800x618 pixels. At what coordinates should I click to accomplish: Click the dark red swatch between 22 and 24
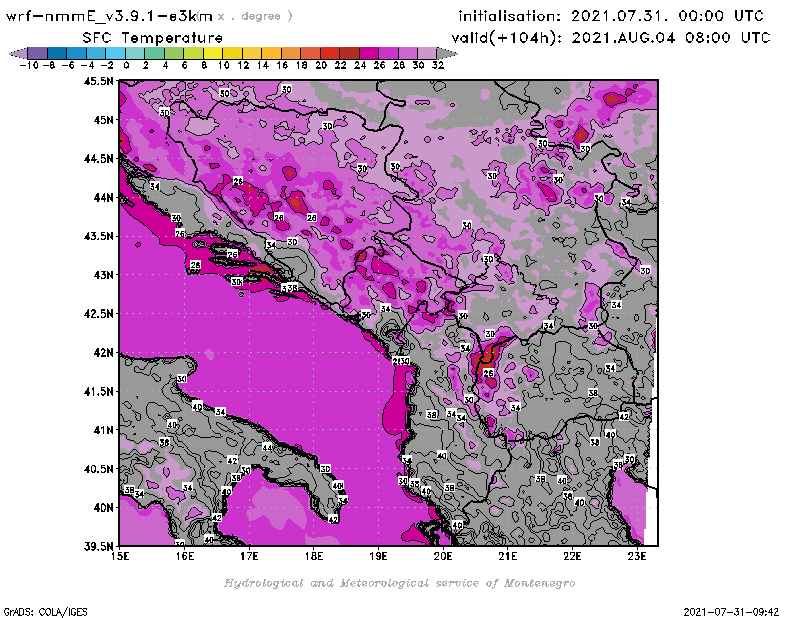[x=349, y=53]
